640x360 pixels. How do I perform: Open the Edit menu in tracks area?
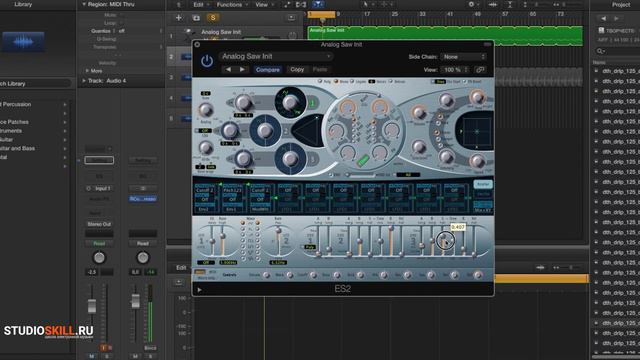pos(200,4)
